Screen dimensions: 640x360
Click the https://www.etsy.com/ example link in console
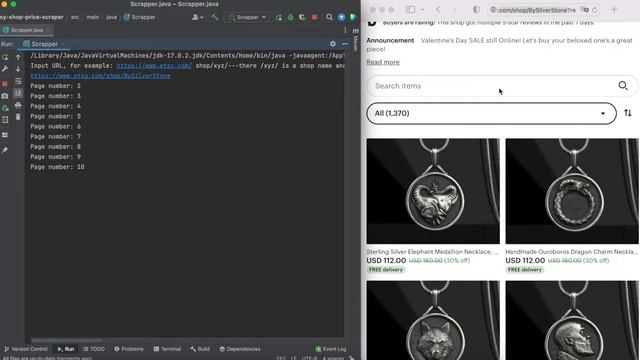tap(154, 66)
